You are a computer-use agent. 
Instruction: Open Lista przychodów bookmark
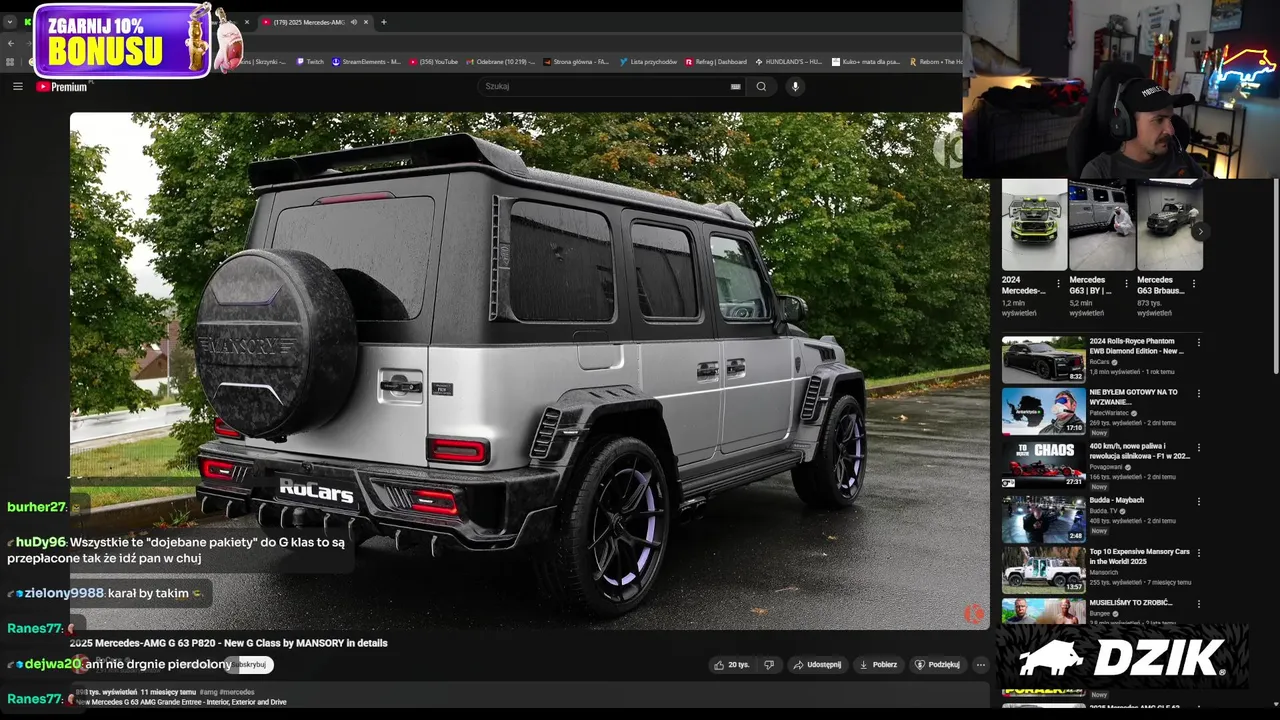pos(648,62)
